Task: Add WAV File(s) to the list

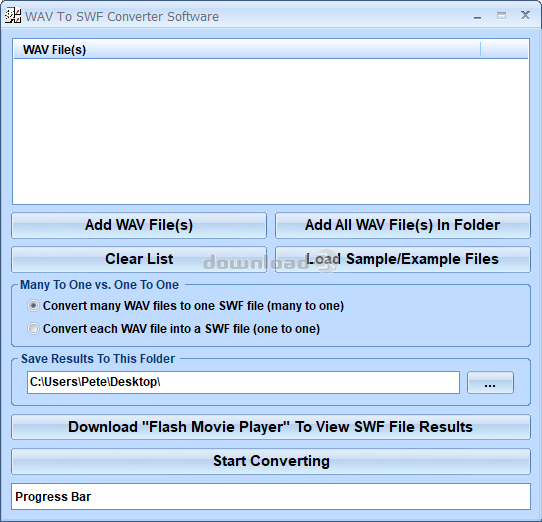Action: pos(139,225)
